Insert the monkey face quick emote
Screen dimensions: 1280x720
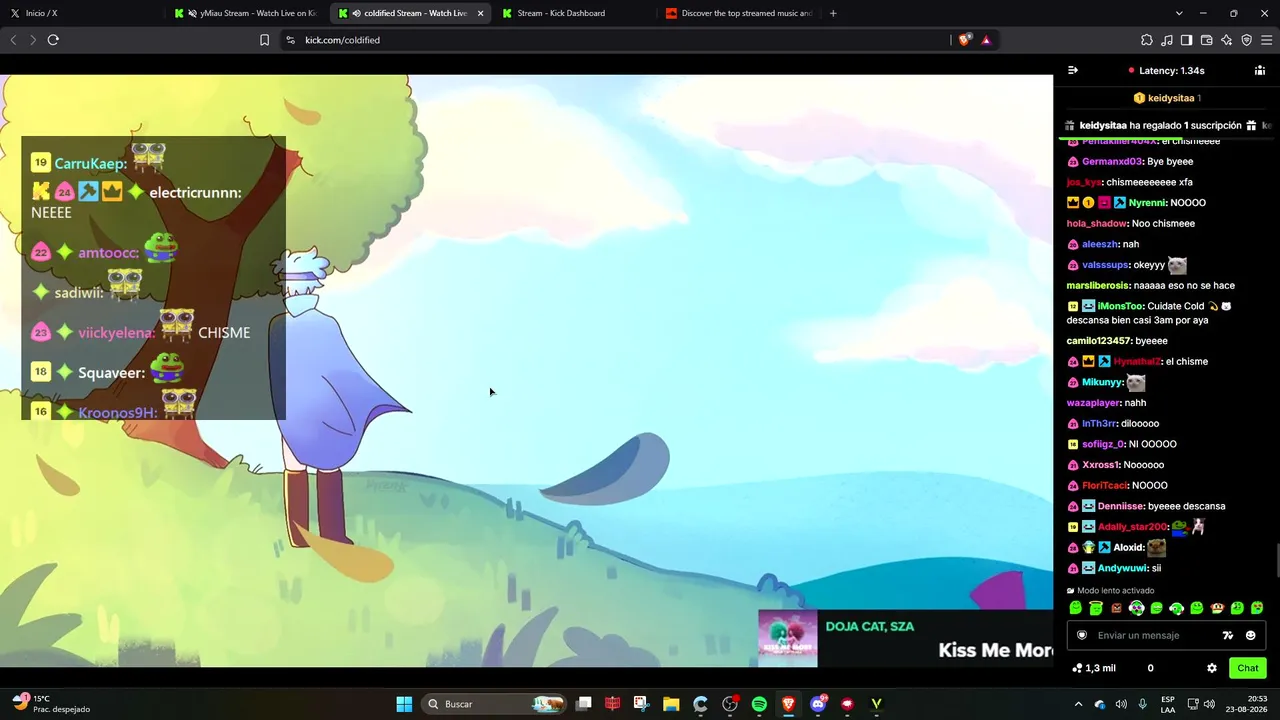(1217, 608)
